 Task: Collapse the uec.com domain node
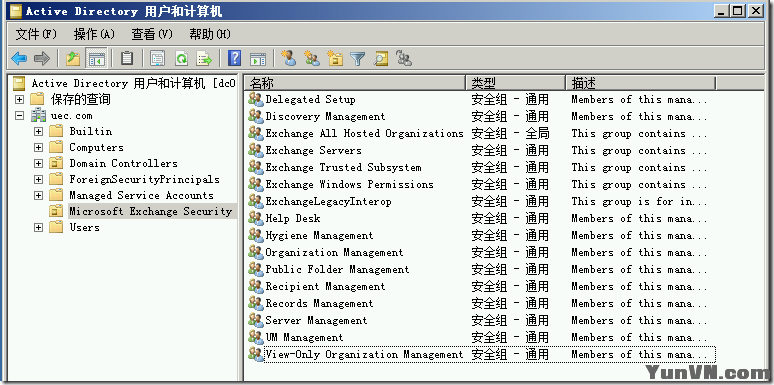pos(19,116)
